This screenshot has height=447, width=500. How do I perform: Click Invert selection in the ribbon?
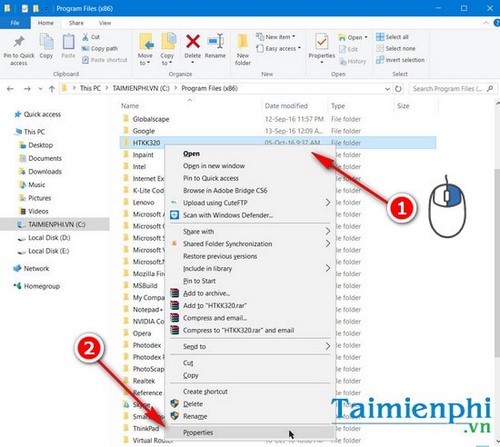(400, 60)
